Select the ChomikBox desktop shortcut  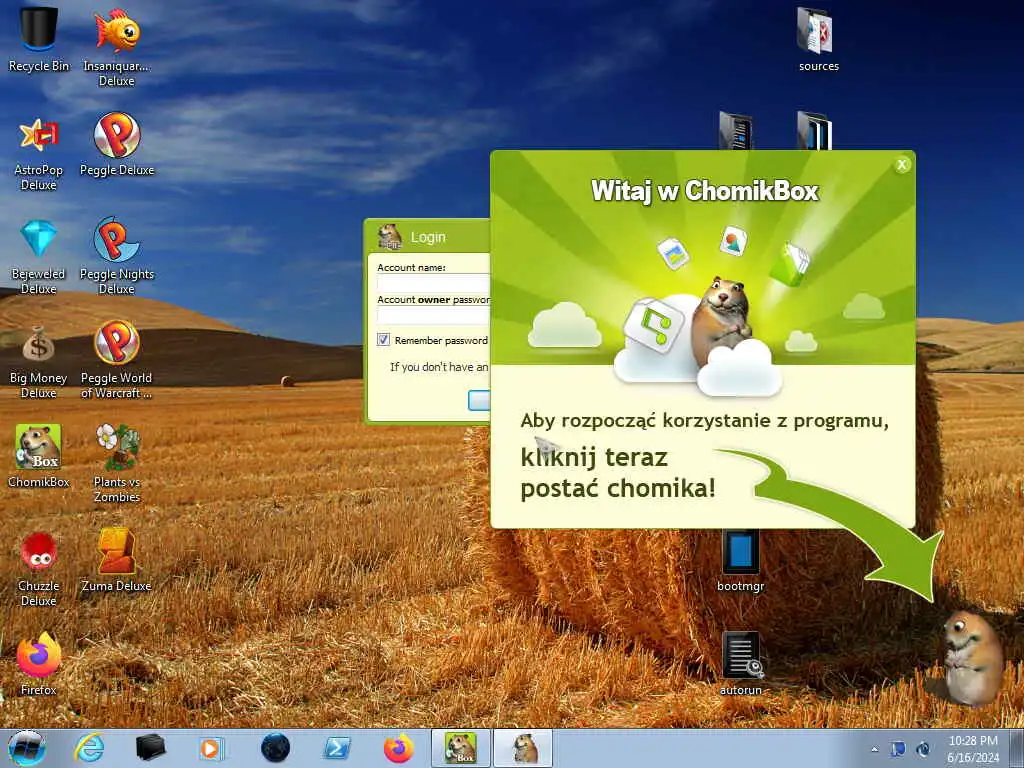pos(39,456)
